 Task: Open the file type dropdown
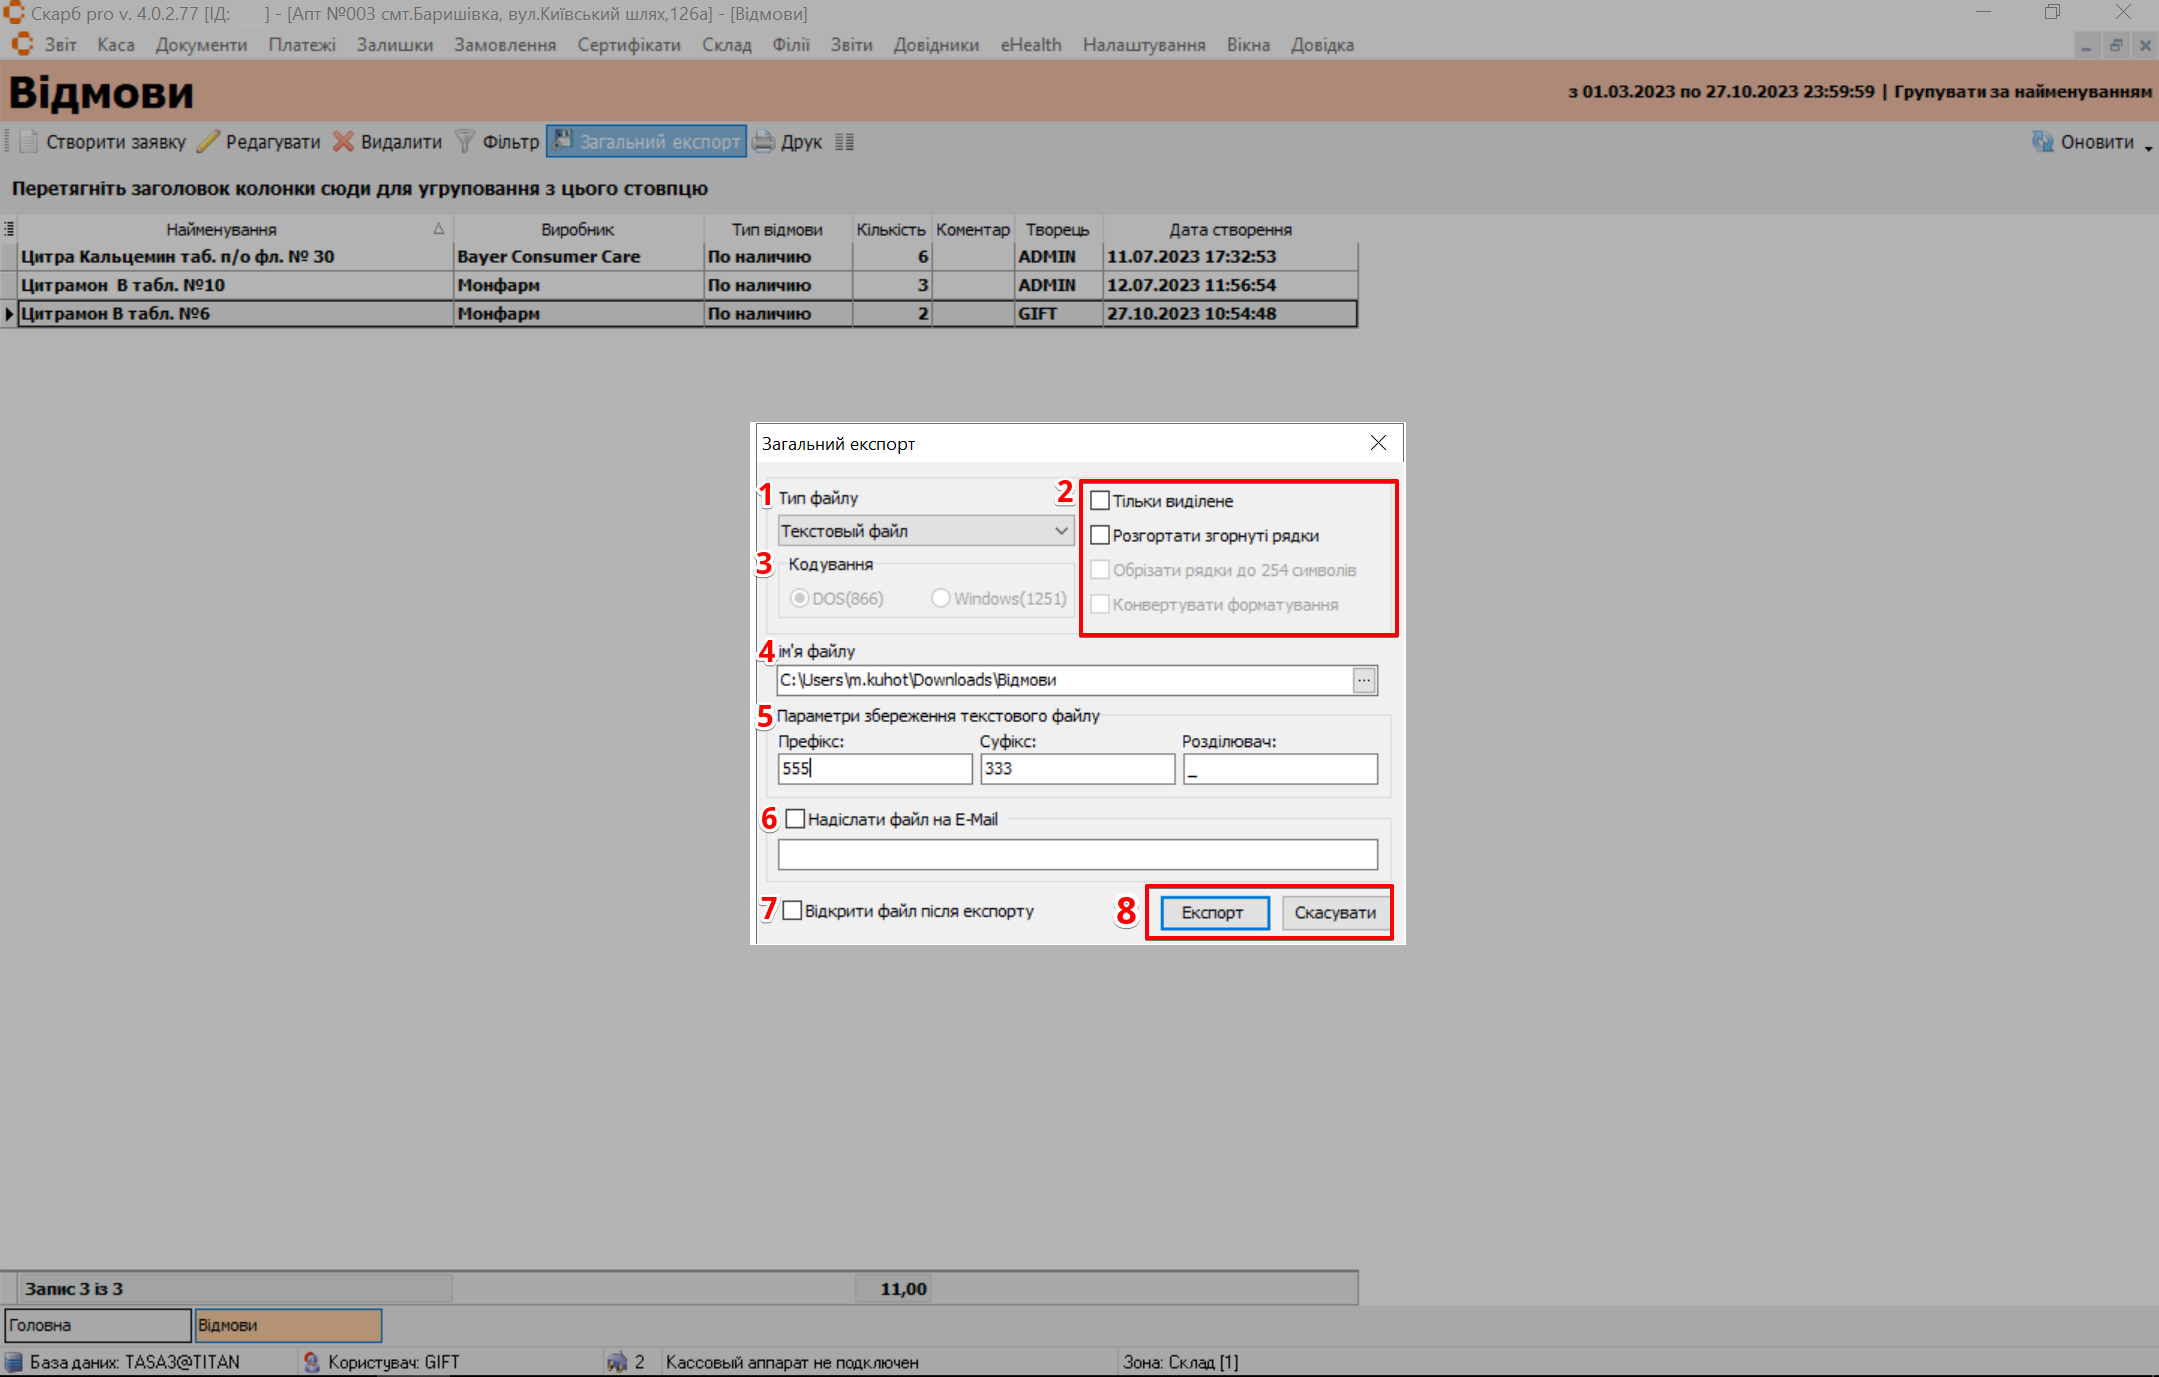(x=1061, y=531)
